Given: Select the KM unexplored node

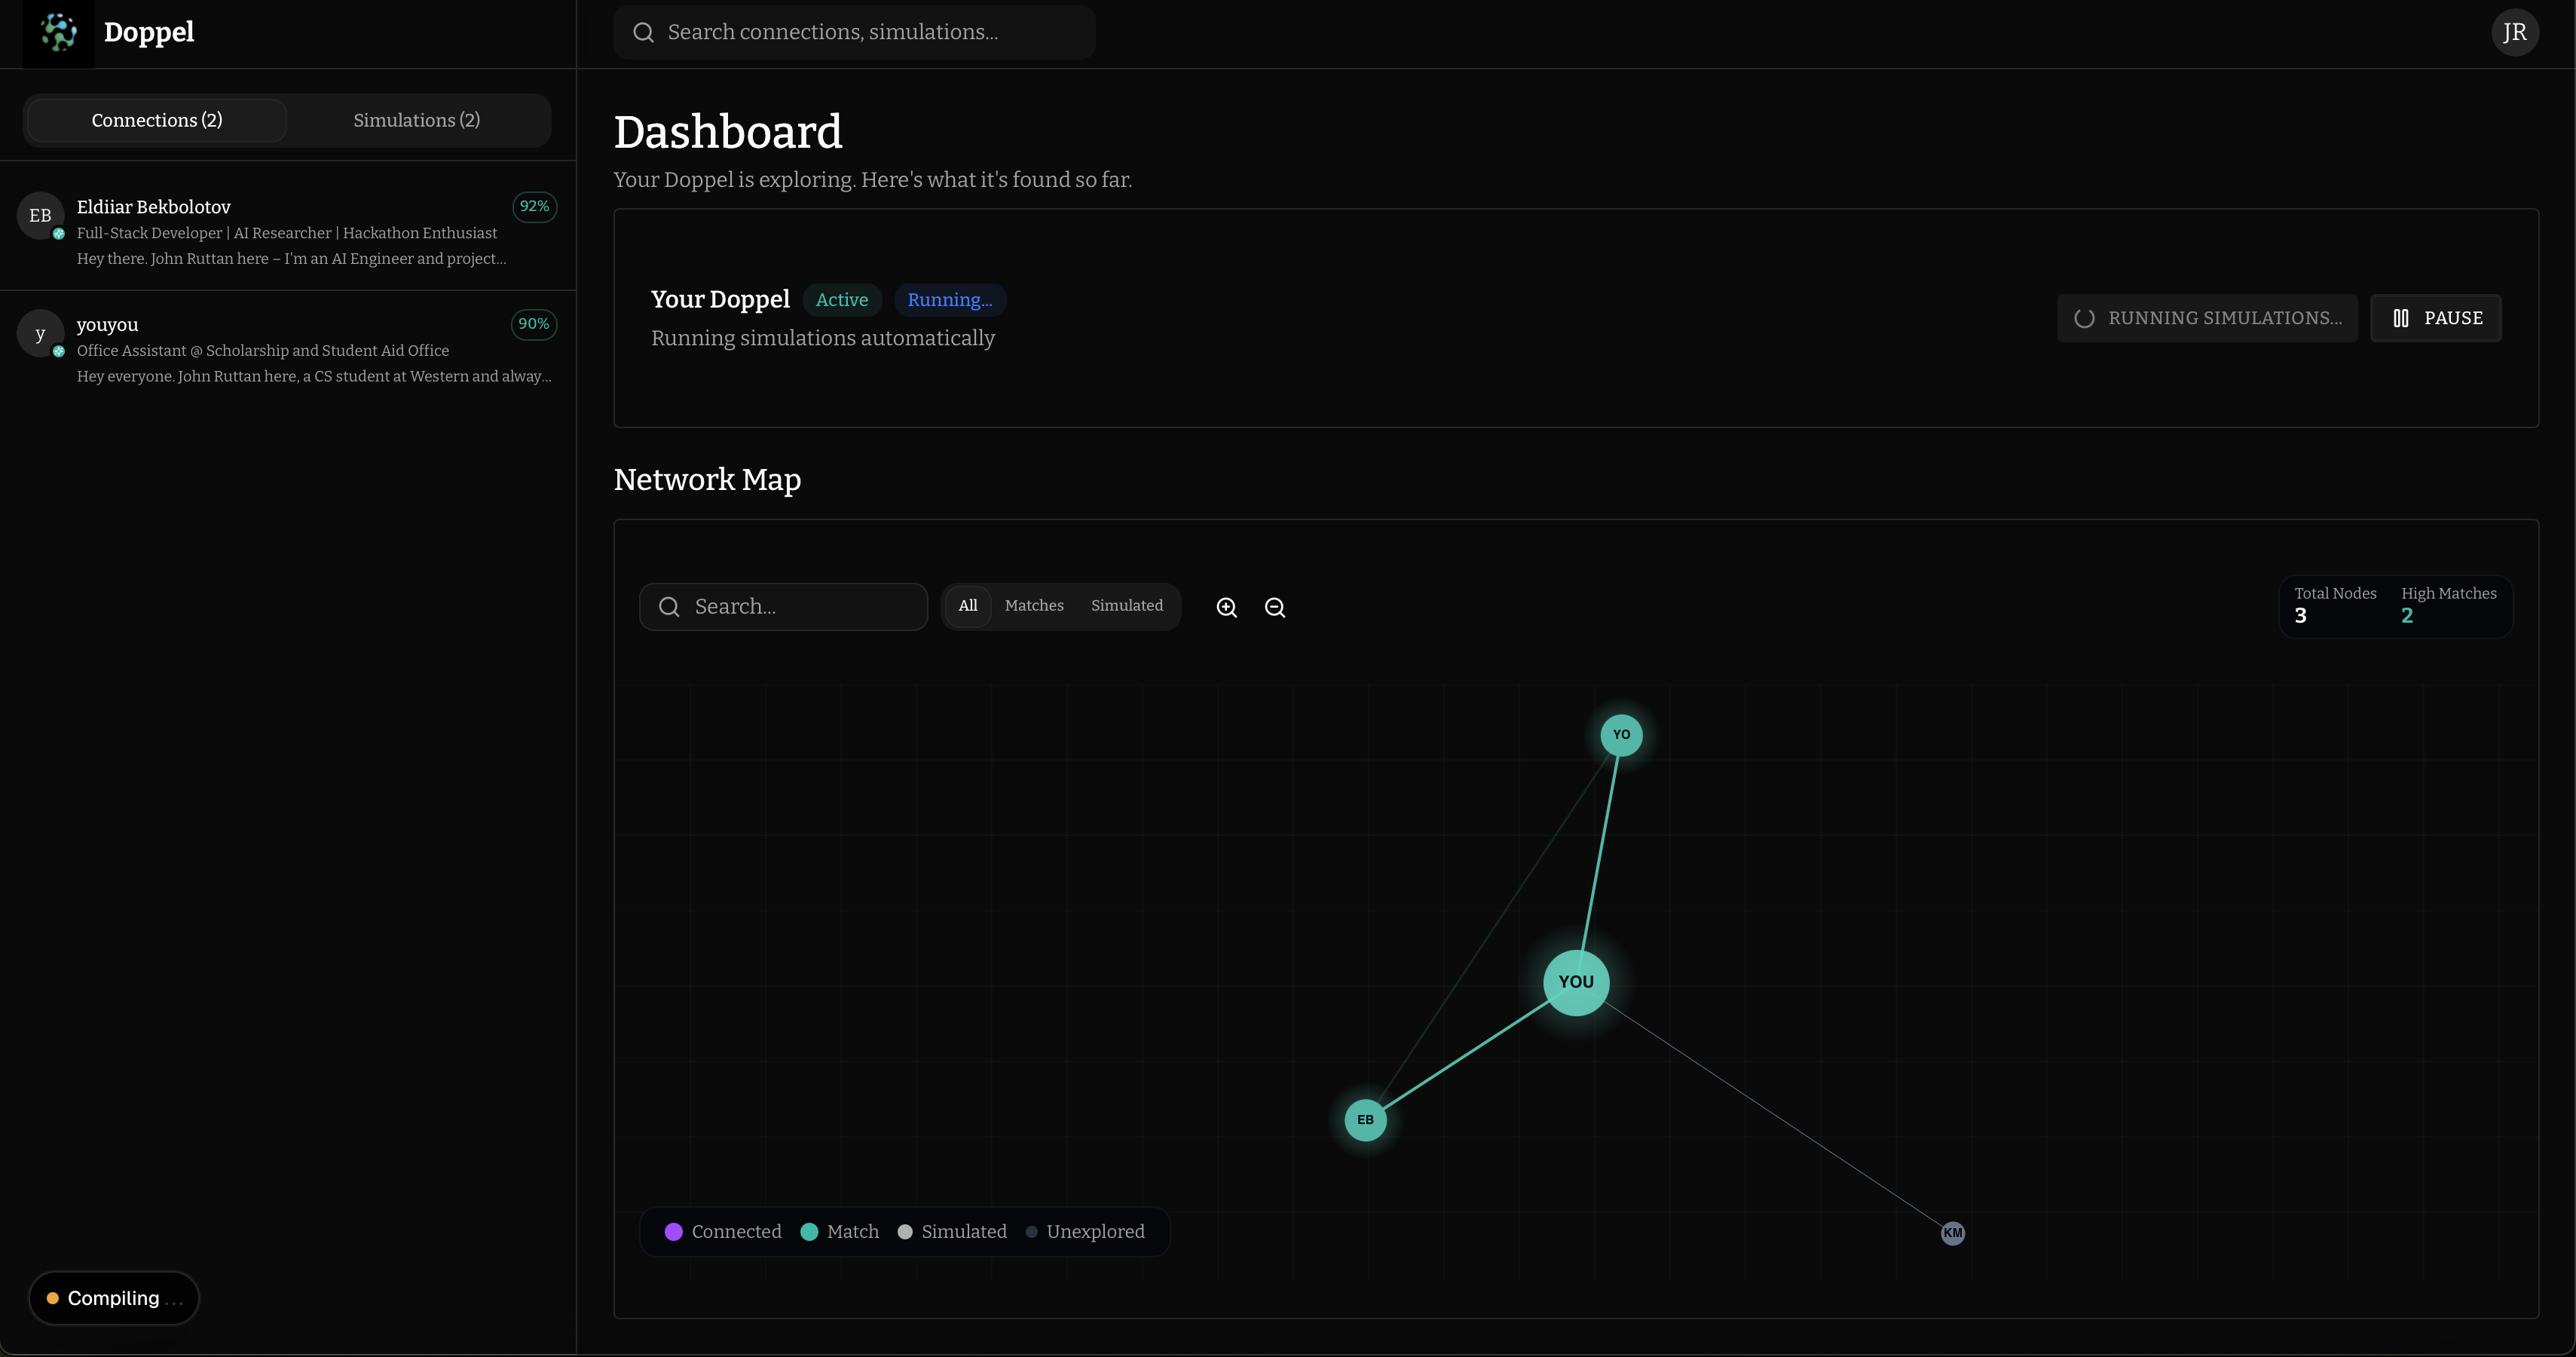Looking at the screenshot, I should point(1952,1233).
